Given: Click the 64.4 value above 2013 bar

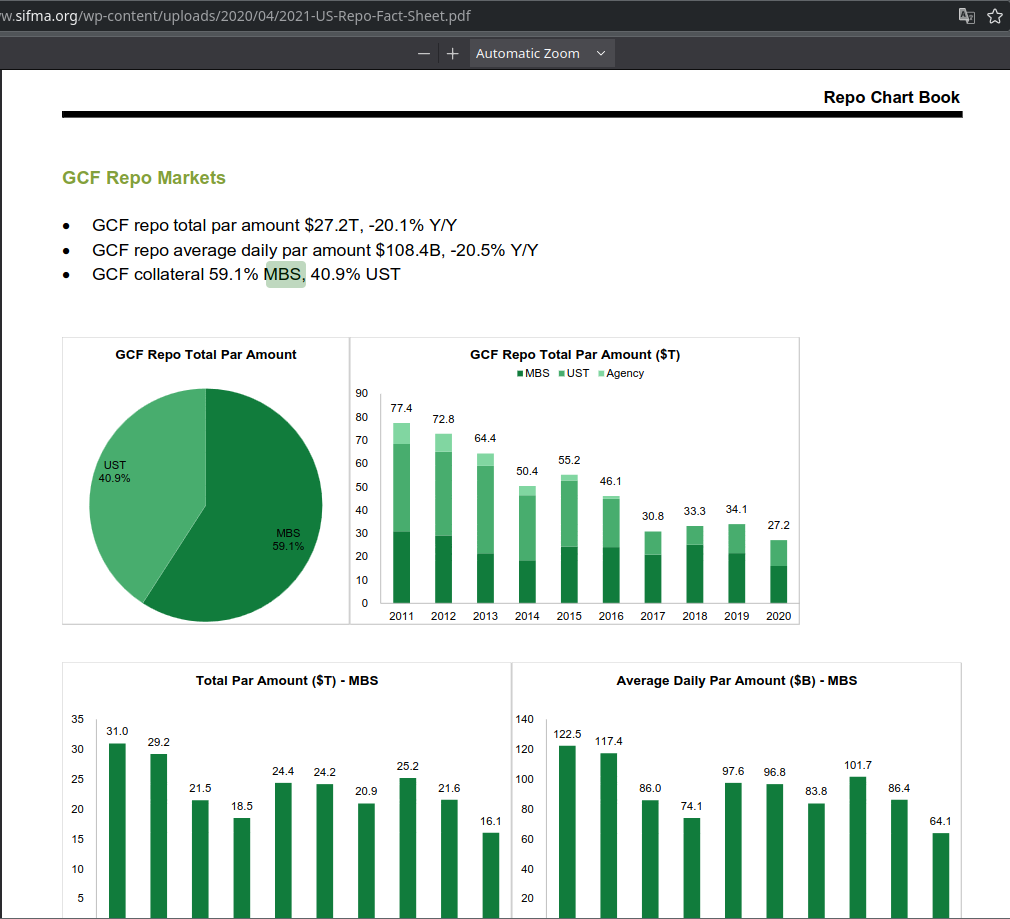Looking at the screenshot, I should (485, 439).
